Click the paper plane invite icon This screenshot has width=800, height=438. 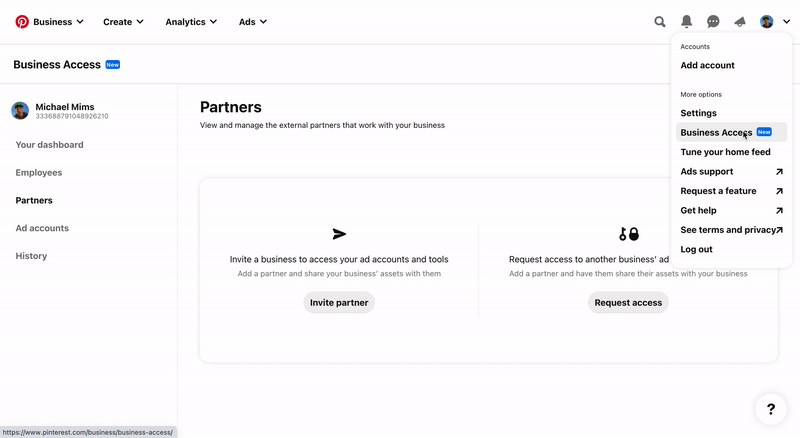point(339,234)
